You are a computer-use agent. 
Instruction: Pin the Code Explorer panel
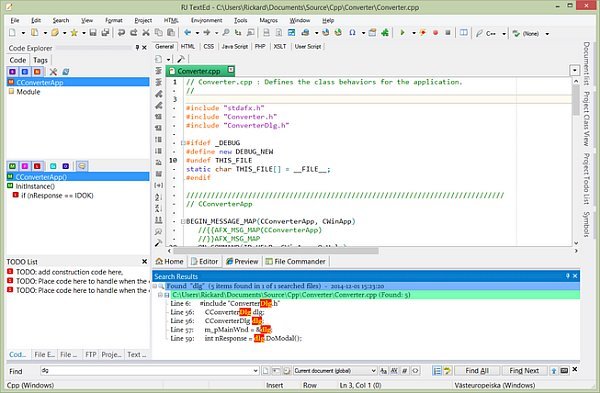tap(137, 47)
